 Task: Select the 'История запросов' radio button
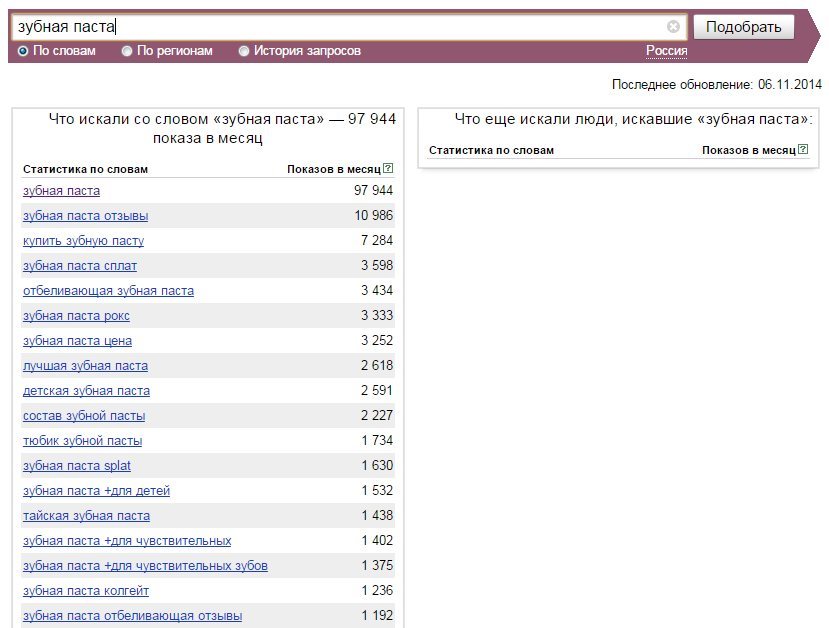244,51
